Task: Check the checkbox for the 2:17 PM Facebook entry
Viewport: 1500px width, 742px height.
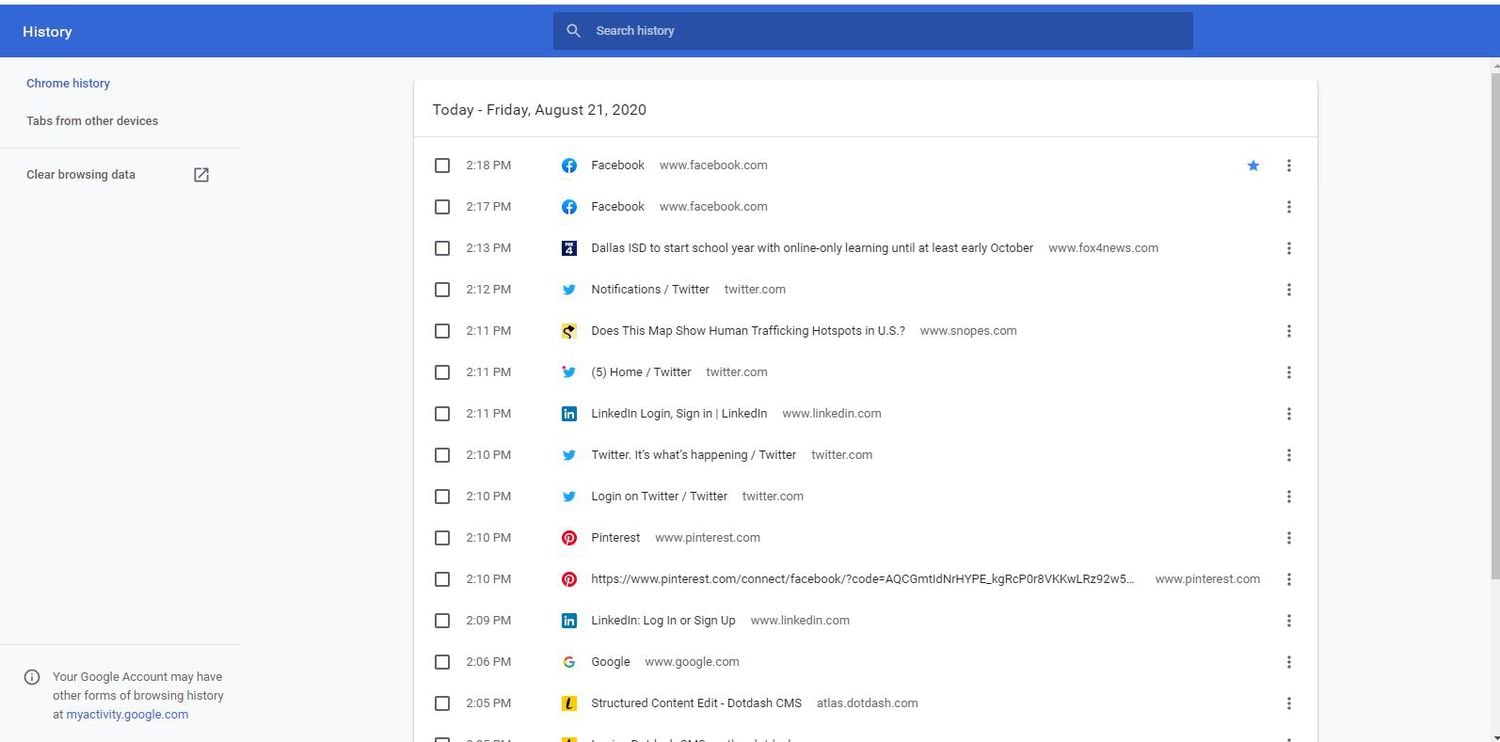Action: 442,206
